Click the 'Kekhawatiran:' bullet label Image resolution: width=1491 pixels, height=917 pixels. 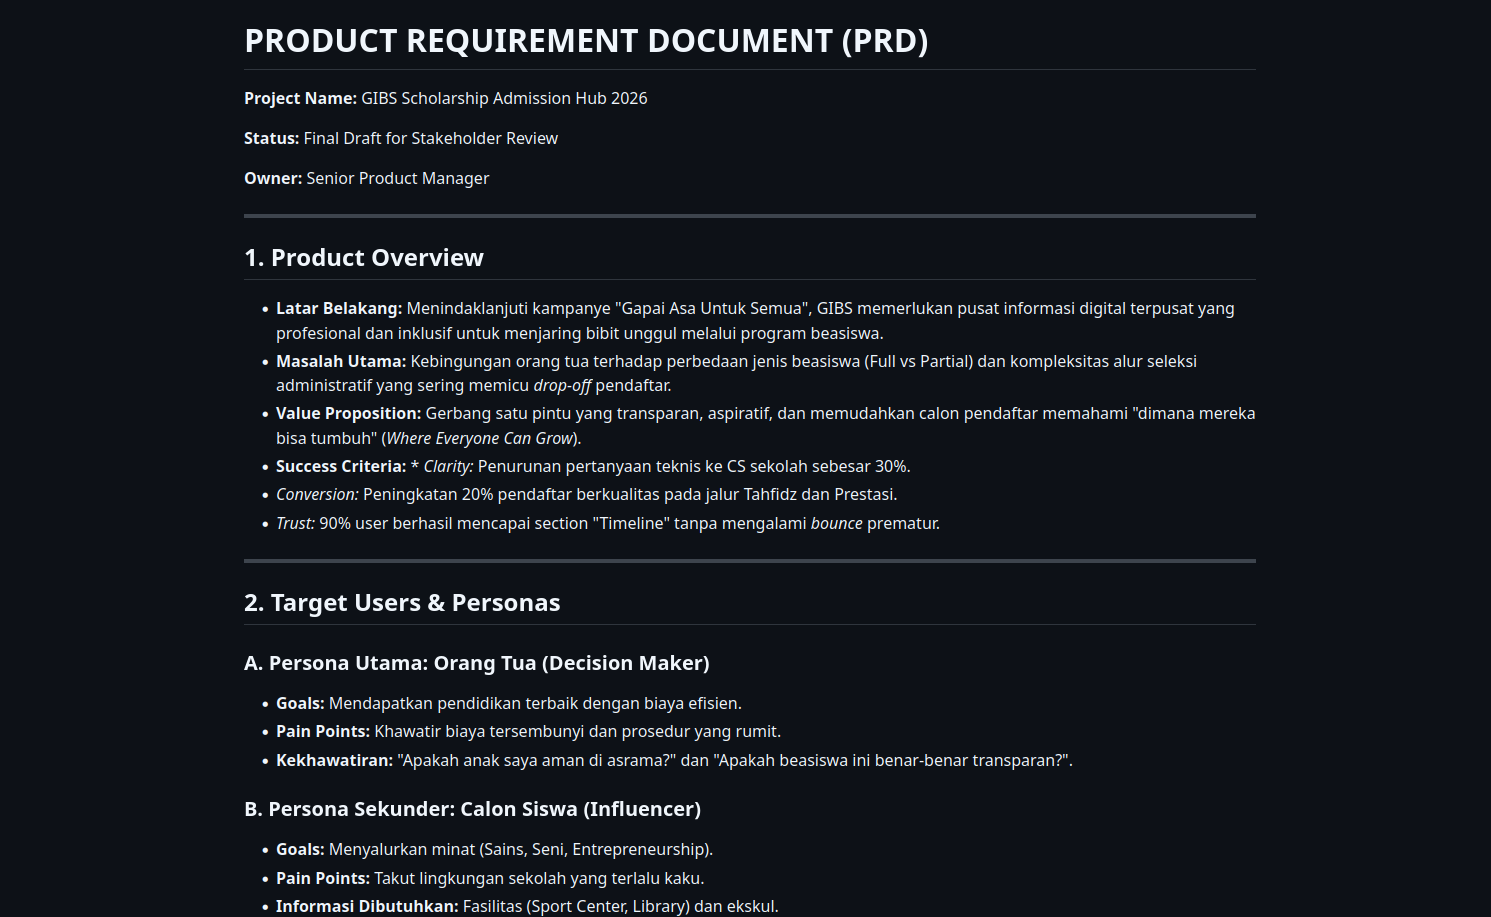pos(335,760)
